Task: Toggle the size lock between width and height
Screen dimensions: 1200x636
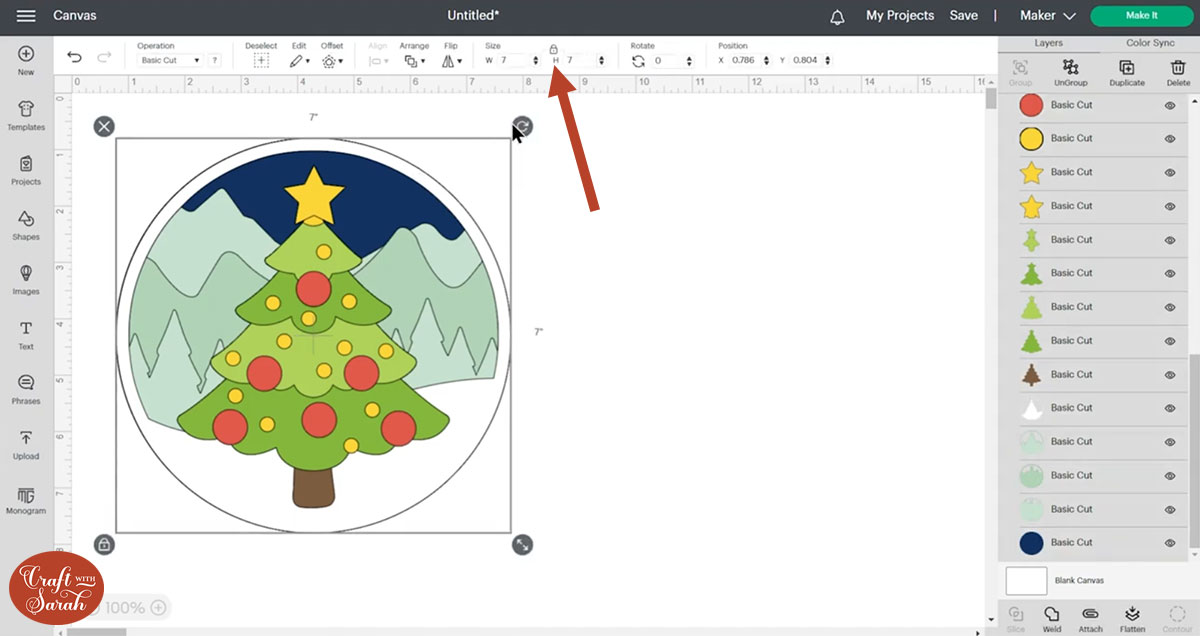Action: (x=553, y=48)
